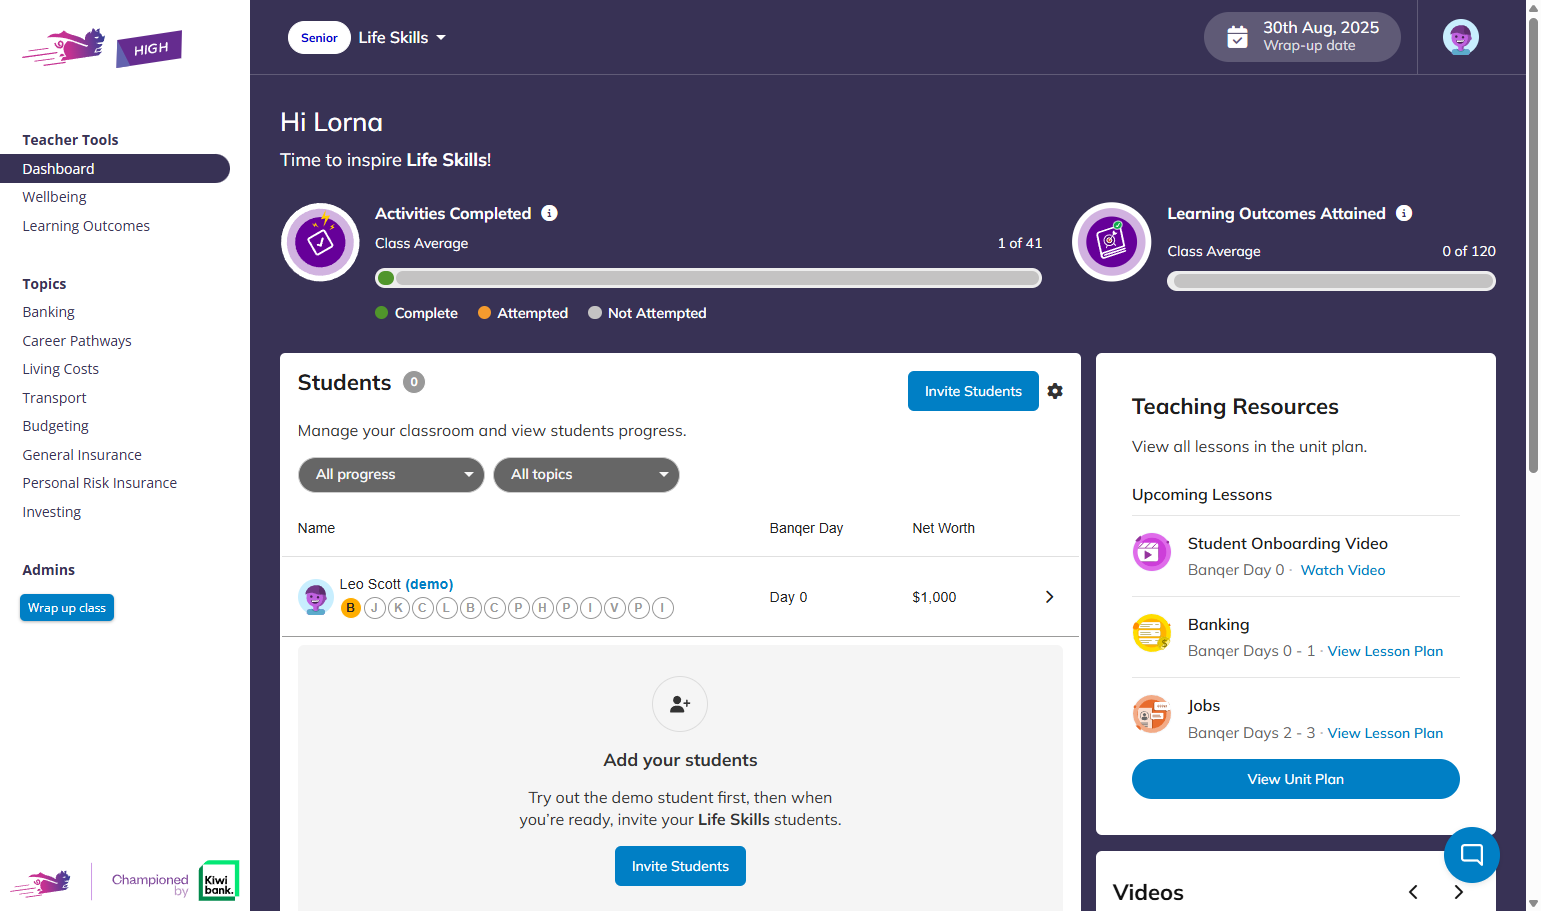Open the Students settings gear
1541x911 pixels.
coord(1055,391)
